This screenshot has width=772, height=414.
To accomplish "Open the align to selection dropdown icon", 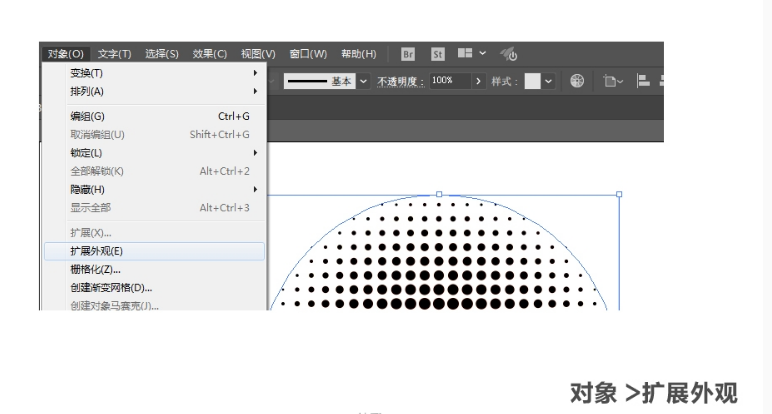I will (613, 81).
